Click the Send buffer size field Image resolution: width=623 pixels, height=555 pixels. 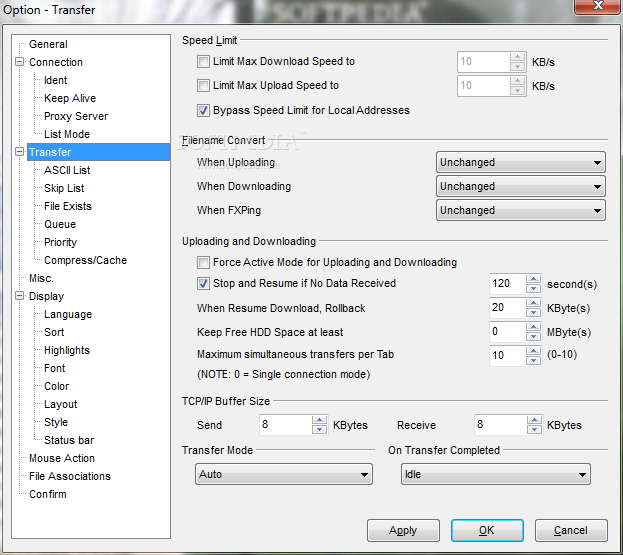coord(286,425)
